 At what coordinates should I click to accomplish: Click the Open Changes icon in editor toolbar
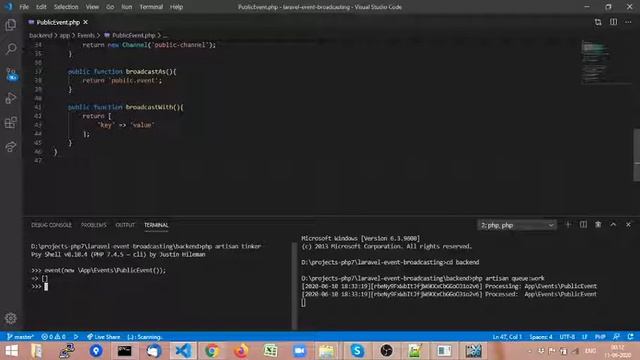click(x=598, y=22)
